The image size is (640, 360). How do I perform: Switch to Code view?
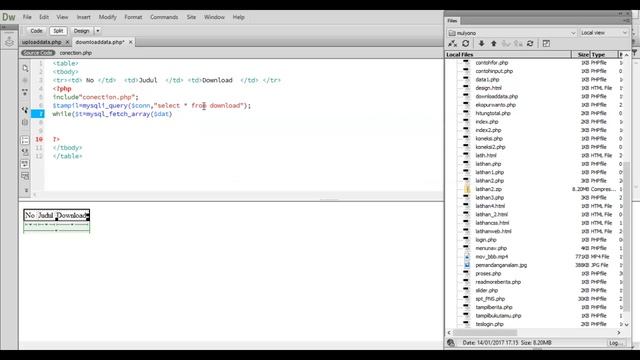(x=36, y=31)
